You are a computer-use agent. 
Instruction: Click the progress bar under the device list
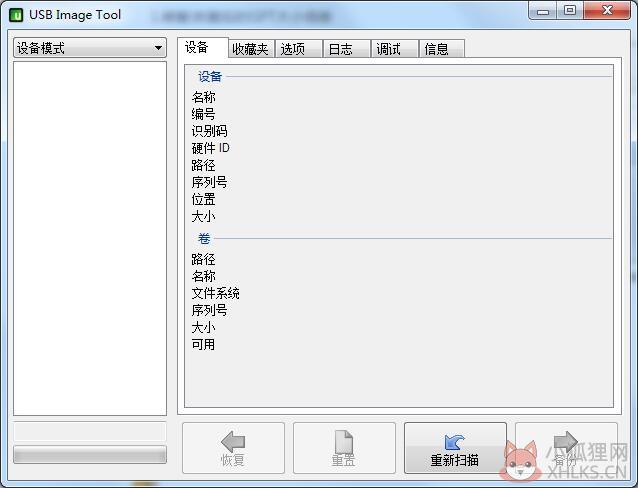coord(90,455)
